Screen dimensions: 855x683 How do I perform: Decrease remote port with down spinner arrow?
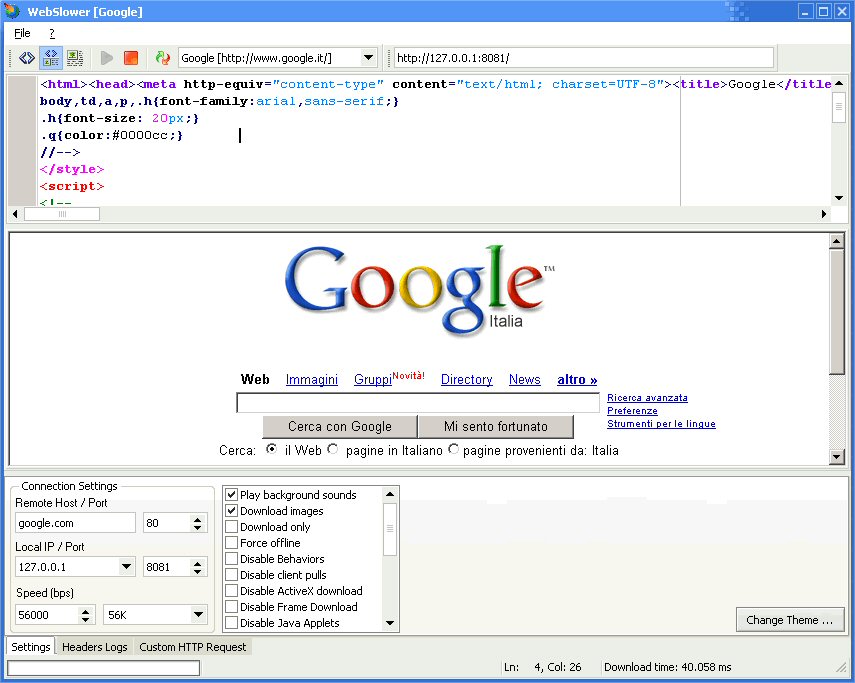pos(197,528)
